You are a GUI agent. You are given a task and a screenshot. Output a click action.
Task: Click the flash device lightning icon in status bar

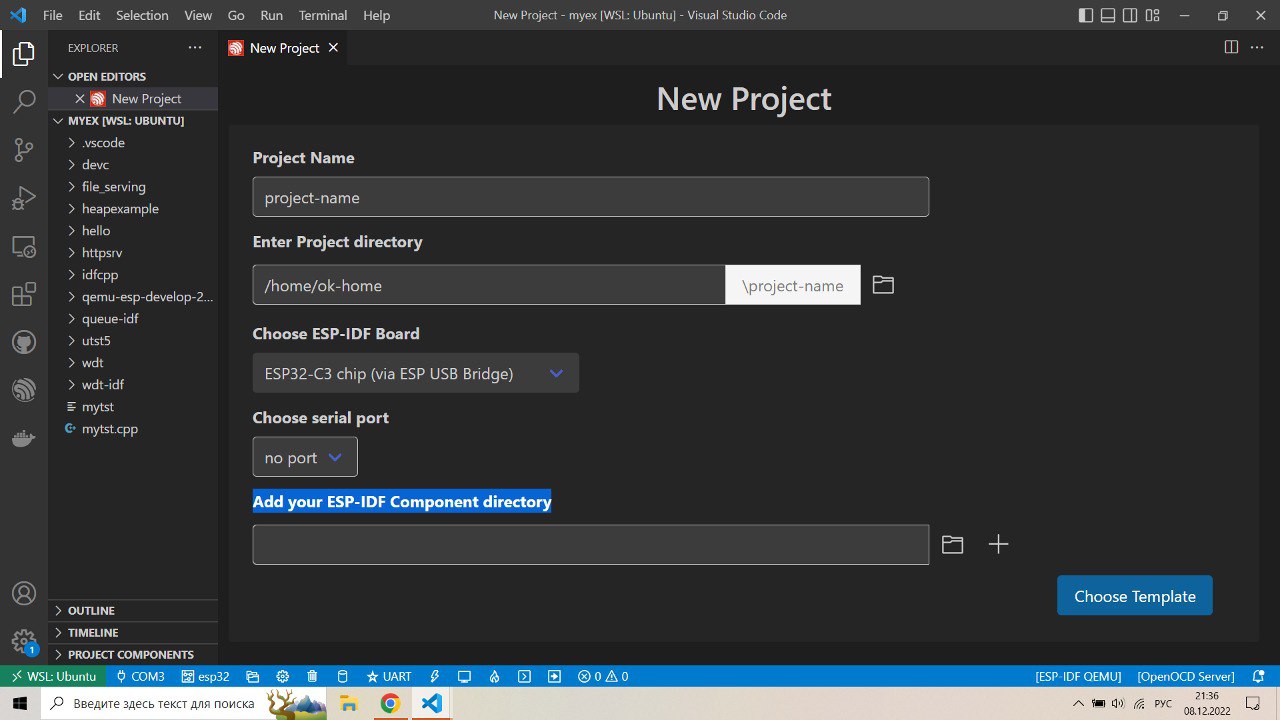434,676
